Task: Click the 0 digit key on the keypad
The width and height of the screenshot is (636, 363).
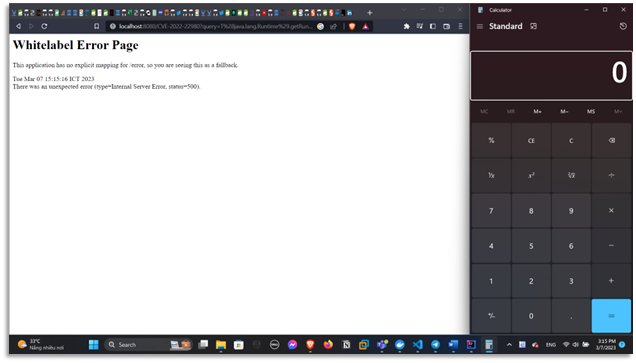Action: pyautogui.click(x=531, y=316)
